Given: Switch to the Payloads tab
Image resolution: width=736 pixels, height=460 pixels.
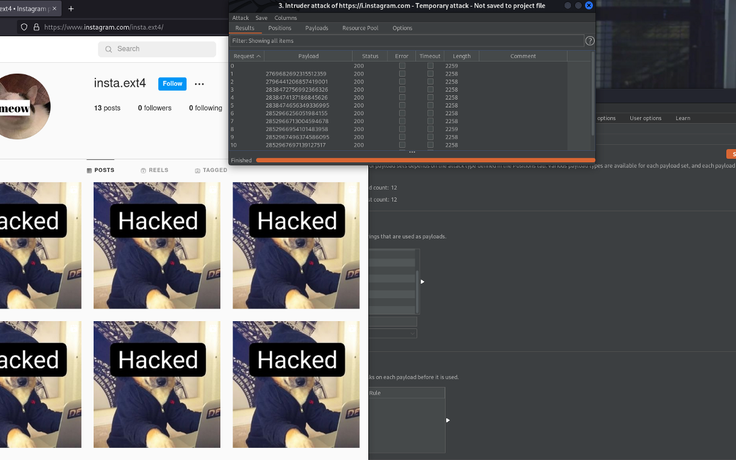Looking at the screenshot, I should pos(317,28).
